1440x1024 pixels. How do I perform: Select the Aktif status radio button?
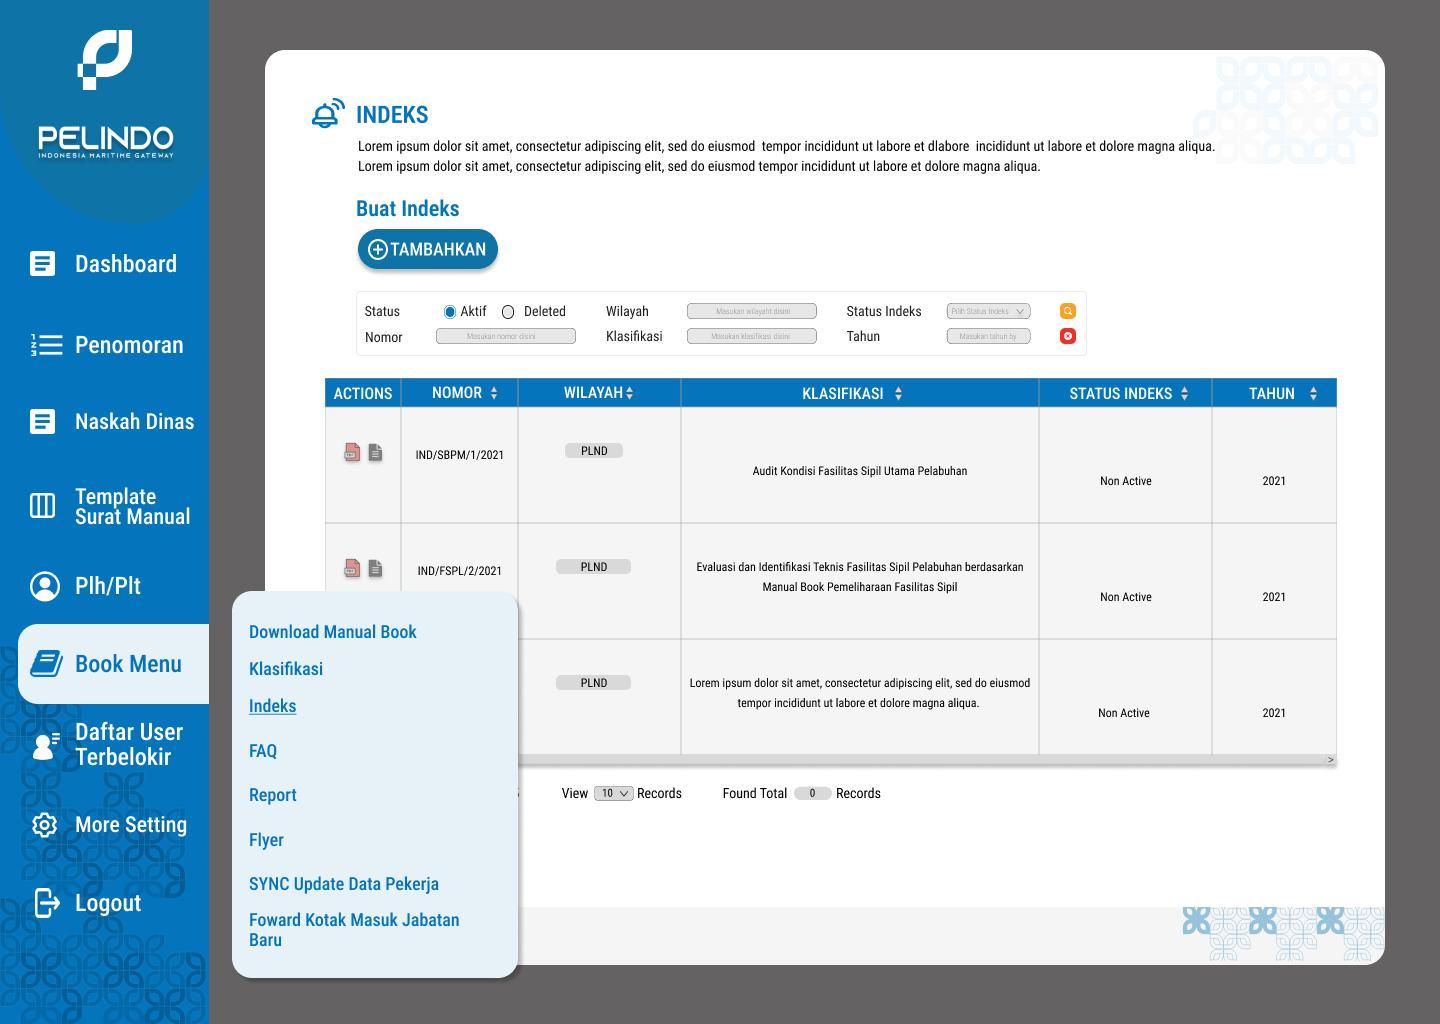coord(450,312)
